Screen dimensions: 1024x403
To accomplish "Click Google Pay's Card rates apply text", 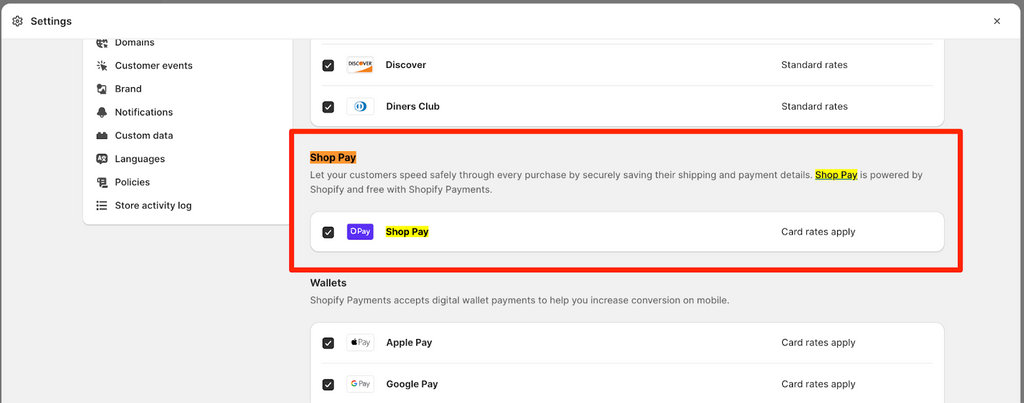I will click(x=818, y=385).
